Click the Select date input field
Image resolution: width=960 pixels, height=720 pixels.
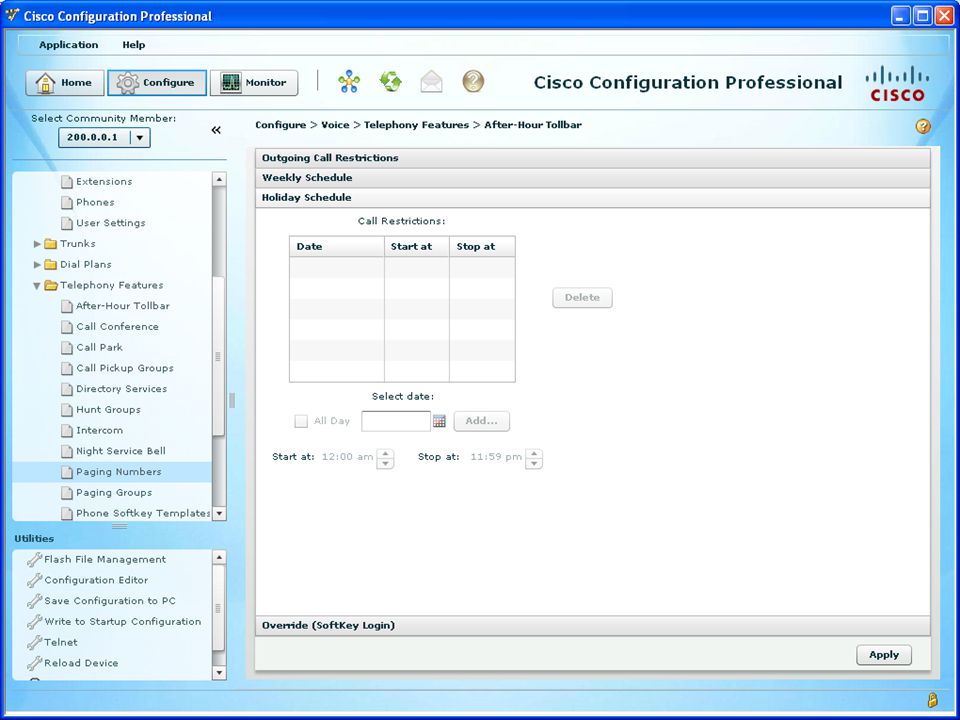(396, 421)
